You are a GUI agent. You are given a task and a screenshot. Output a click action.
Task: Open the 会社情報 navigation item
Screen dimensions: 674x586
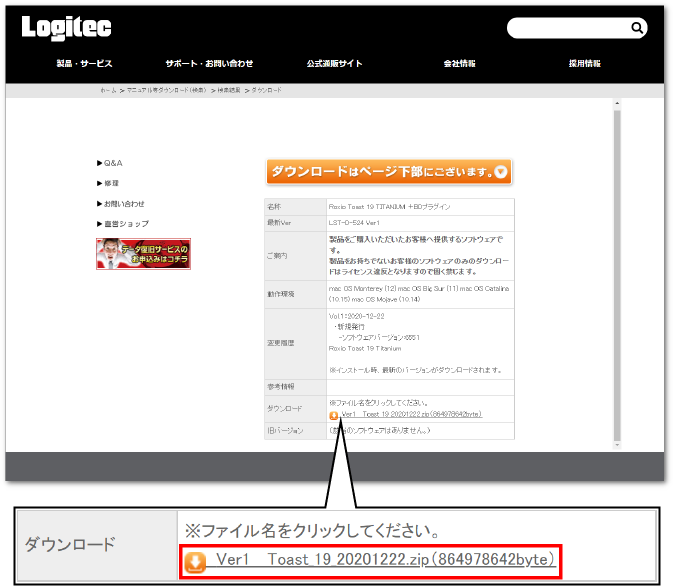point(460,64)
